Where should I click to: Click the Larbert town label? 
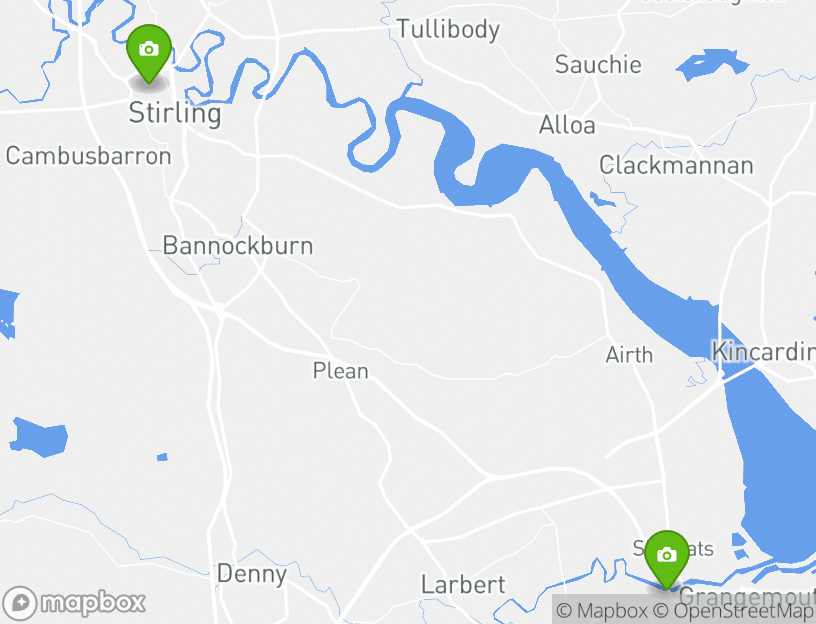point(463,585)
